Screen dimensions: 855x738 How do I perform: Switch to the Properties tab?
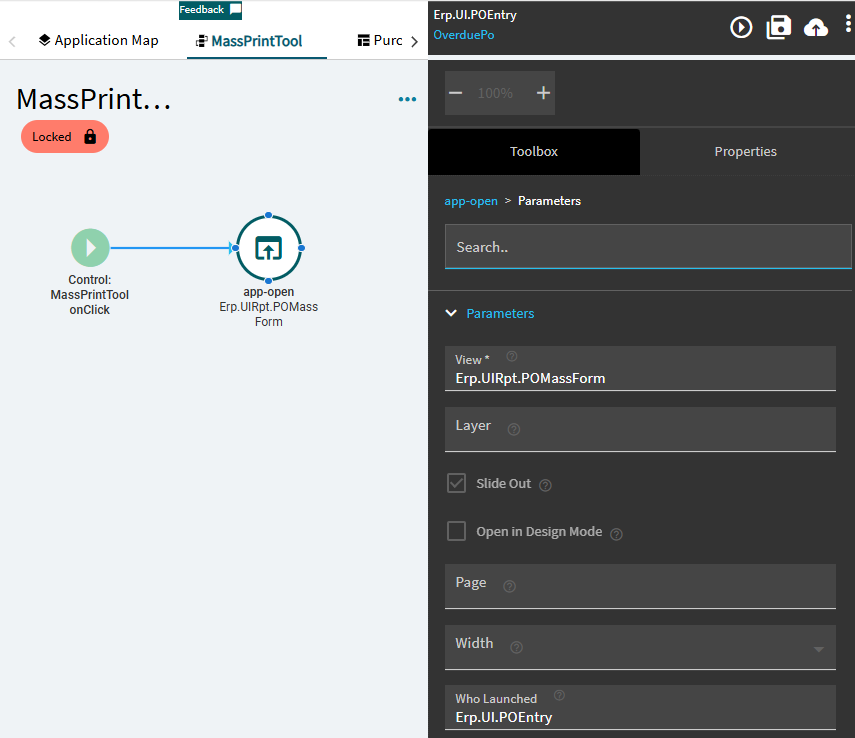tap(745, 152)
